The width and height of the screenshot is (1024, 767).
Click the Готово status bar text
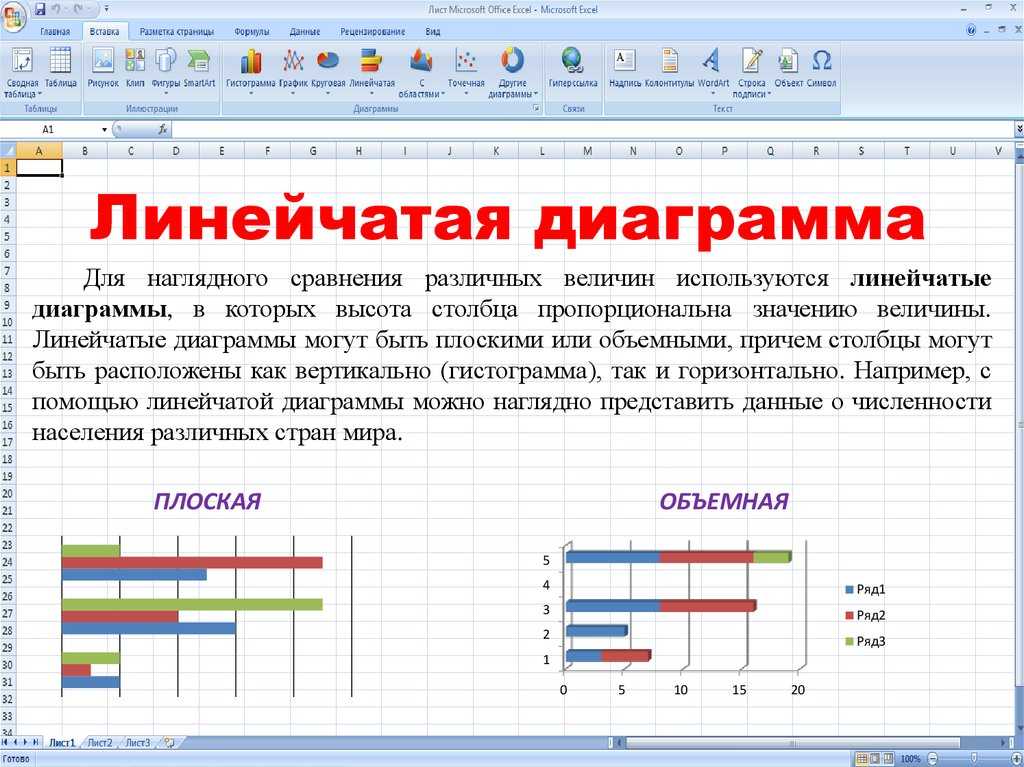pos(16,759)
